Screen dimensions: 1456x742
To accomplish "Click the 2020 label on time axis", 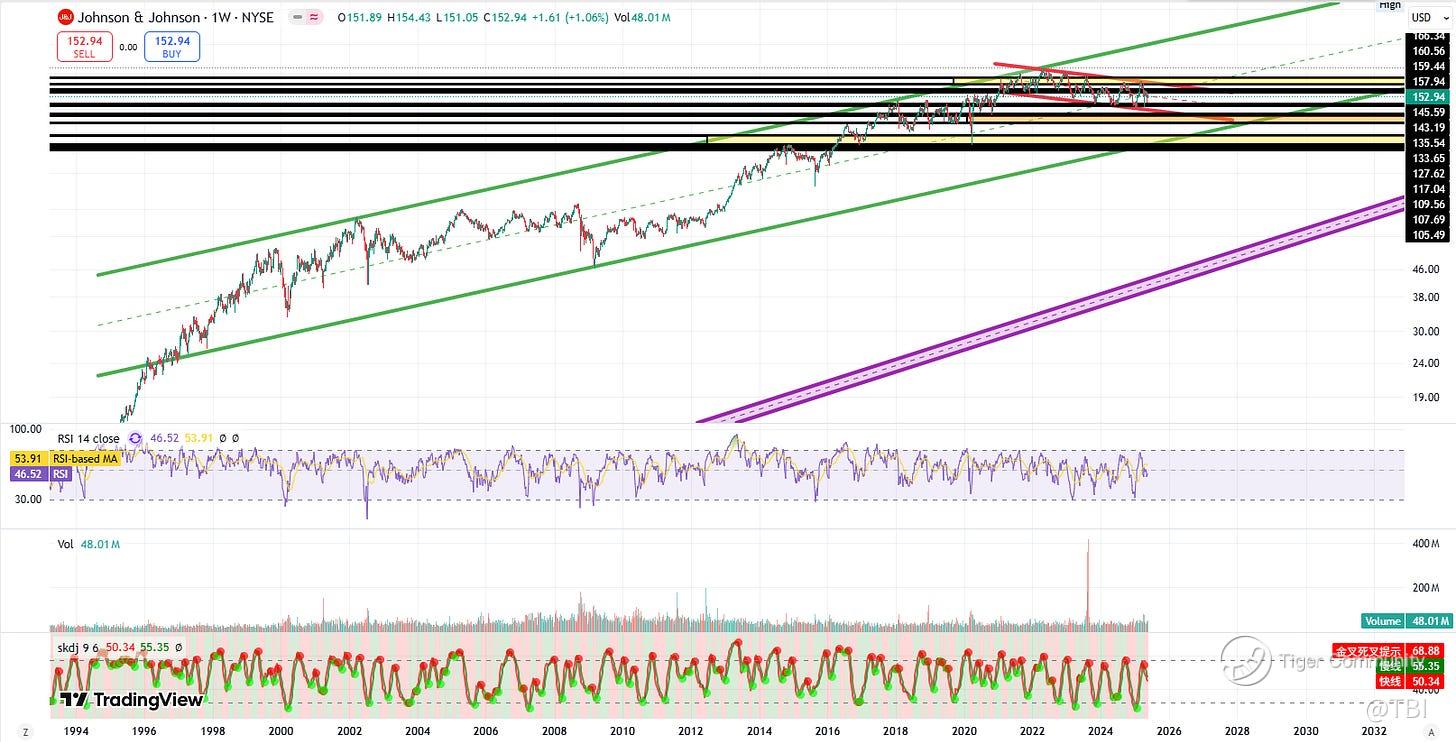I will [x=964, y=732].
